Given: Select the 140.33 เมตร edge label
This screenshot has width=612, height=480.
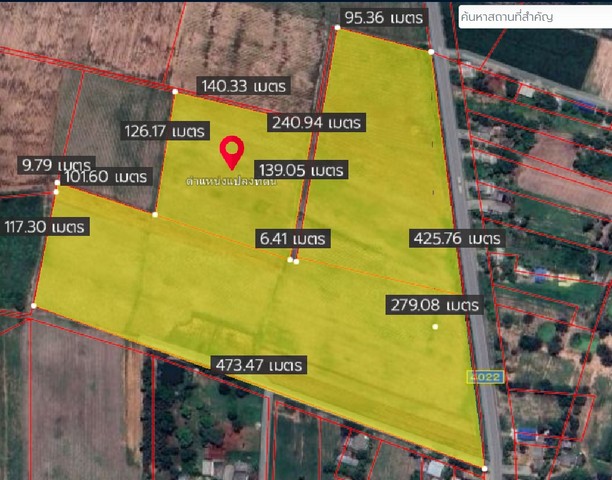Looking at the screenshot, I should click(244, 87).
